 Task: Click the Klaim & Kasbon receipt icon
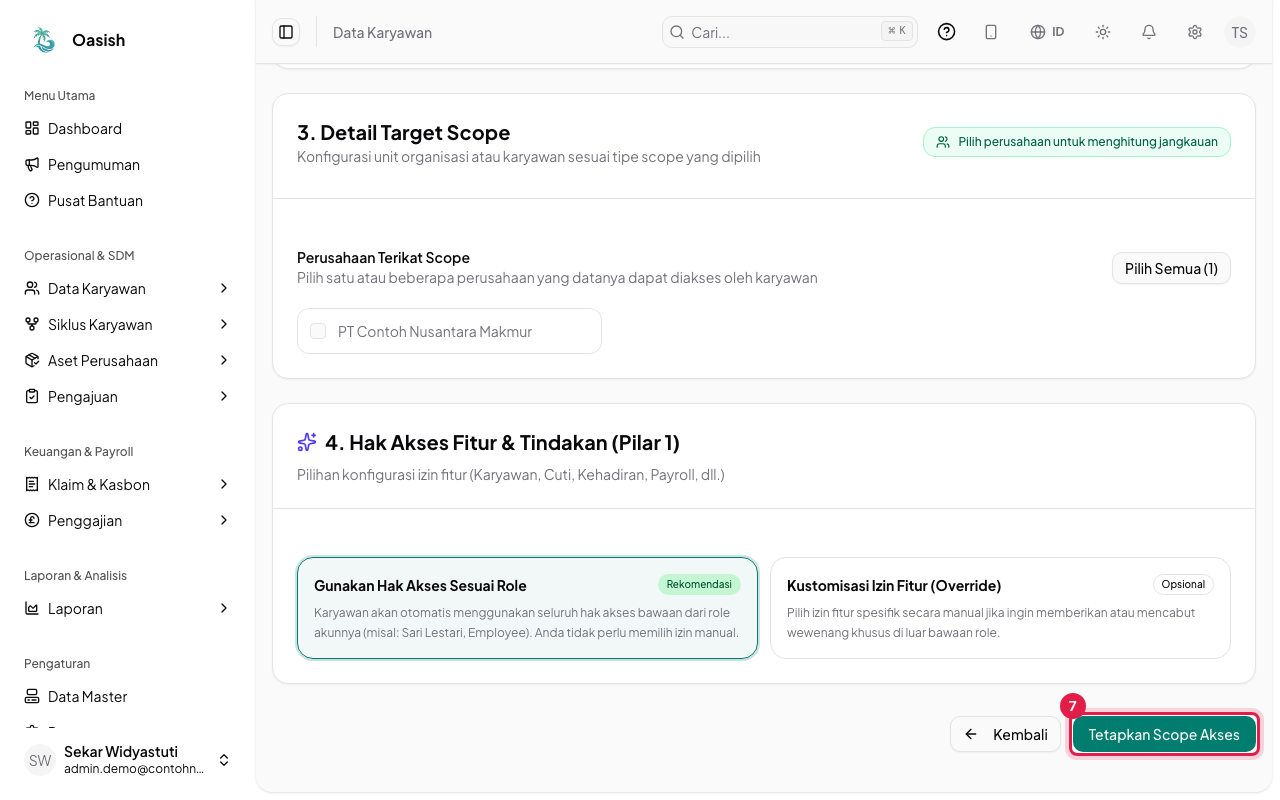(32, 485)
